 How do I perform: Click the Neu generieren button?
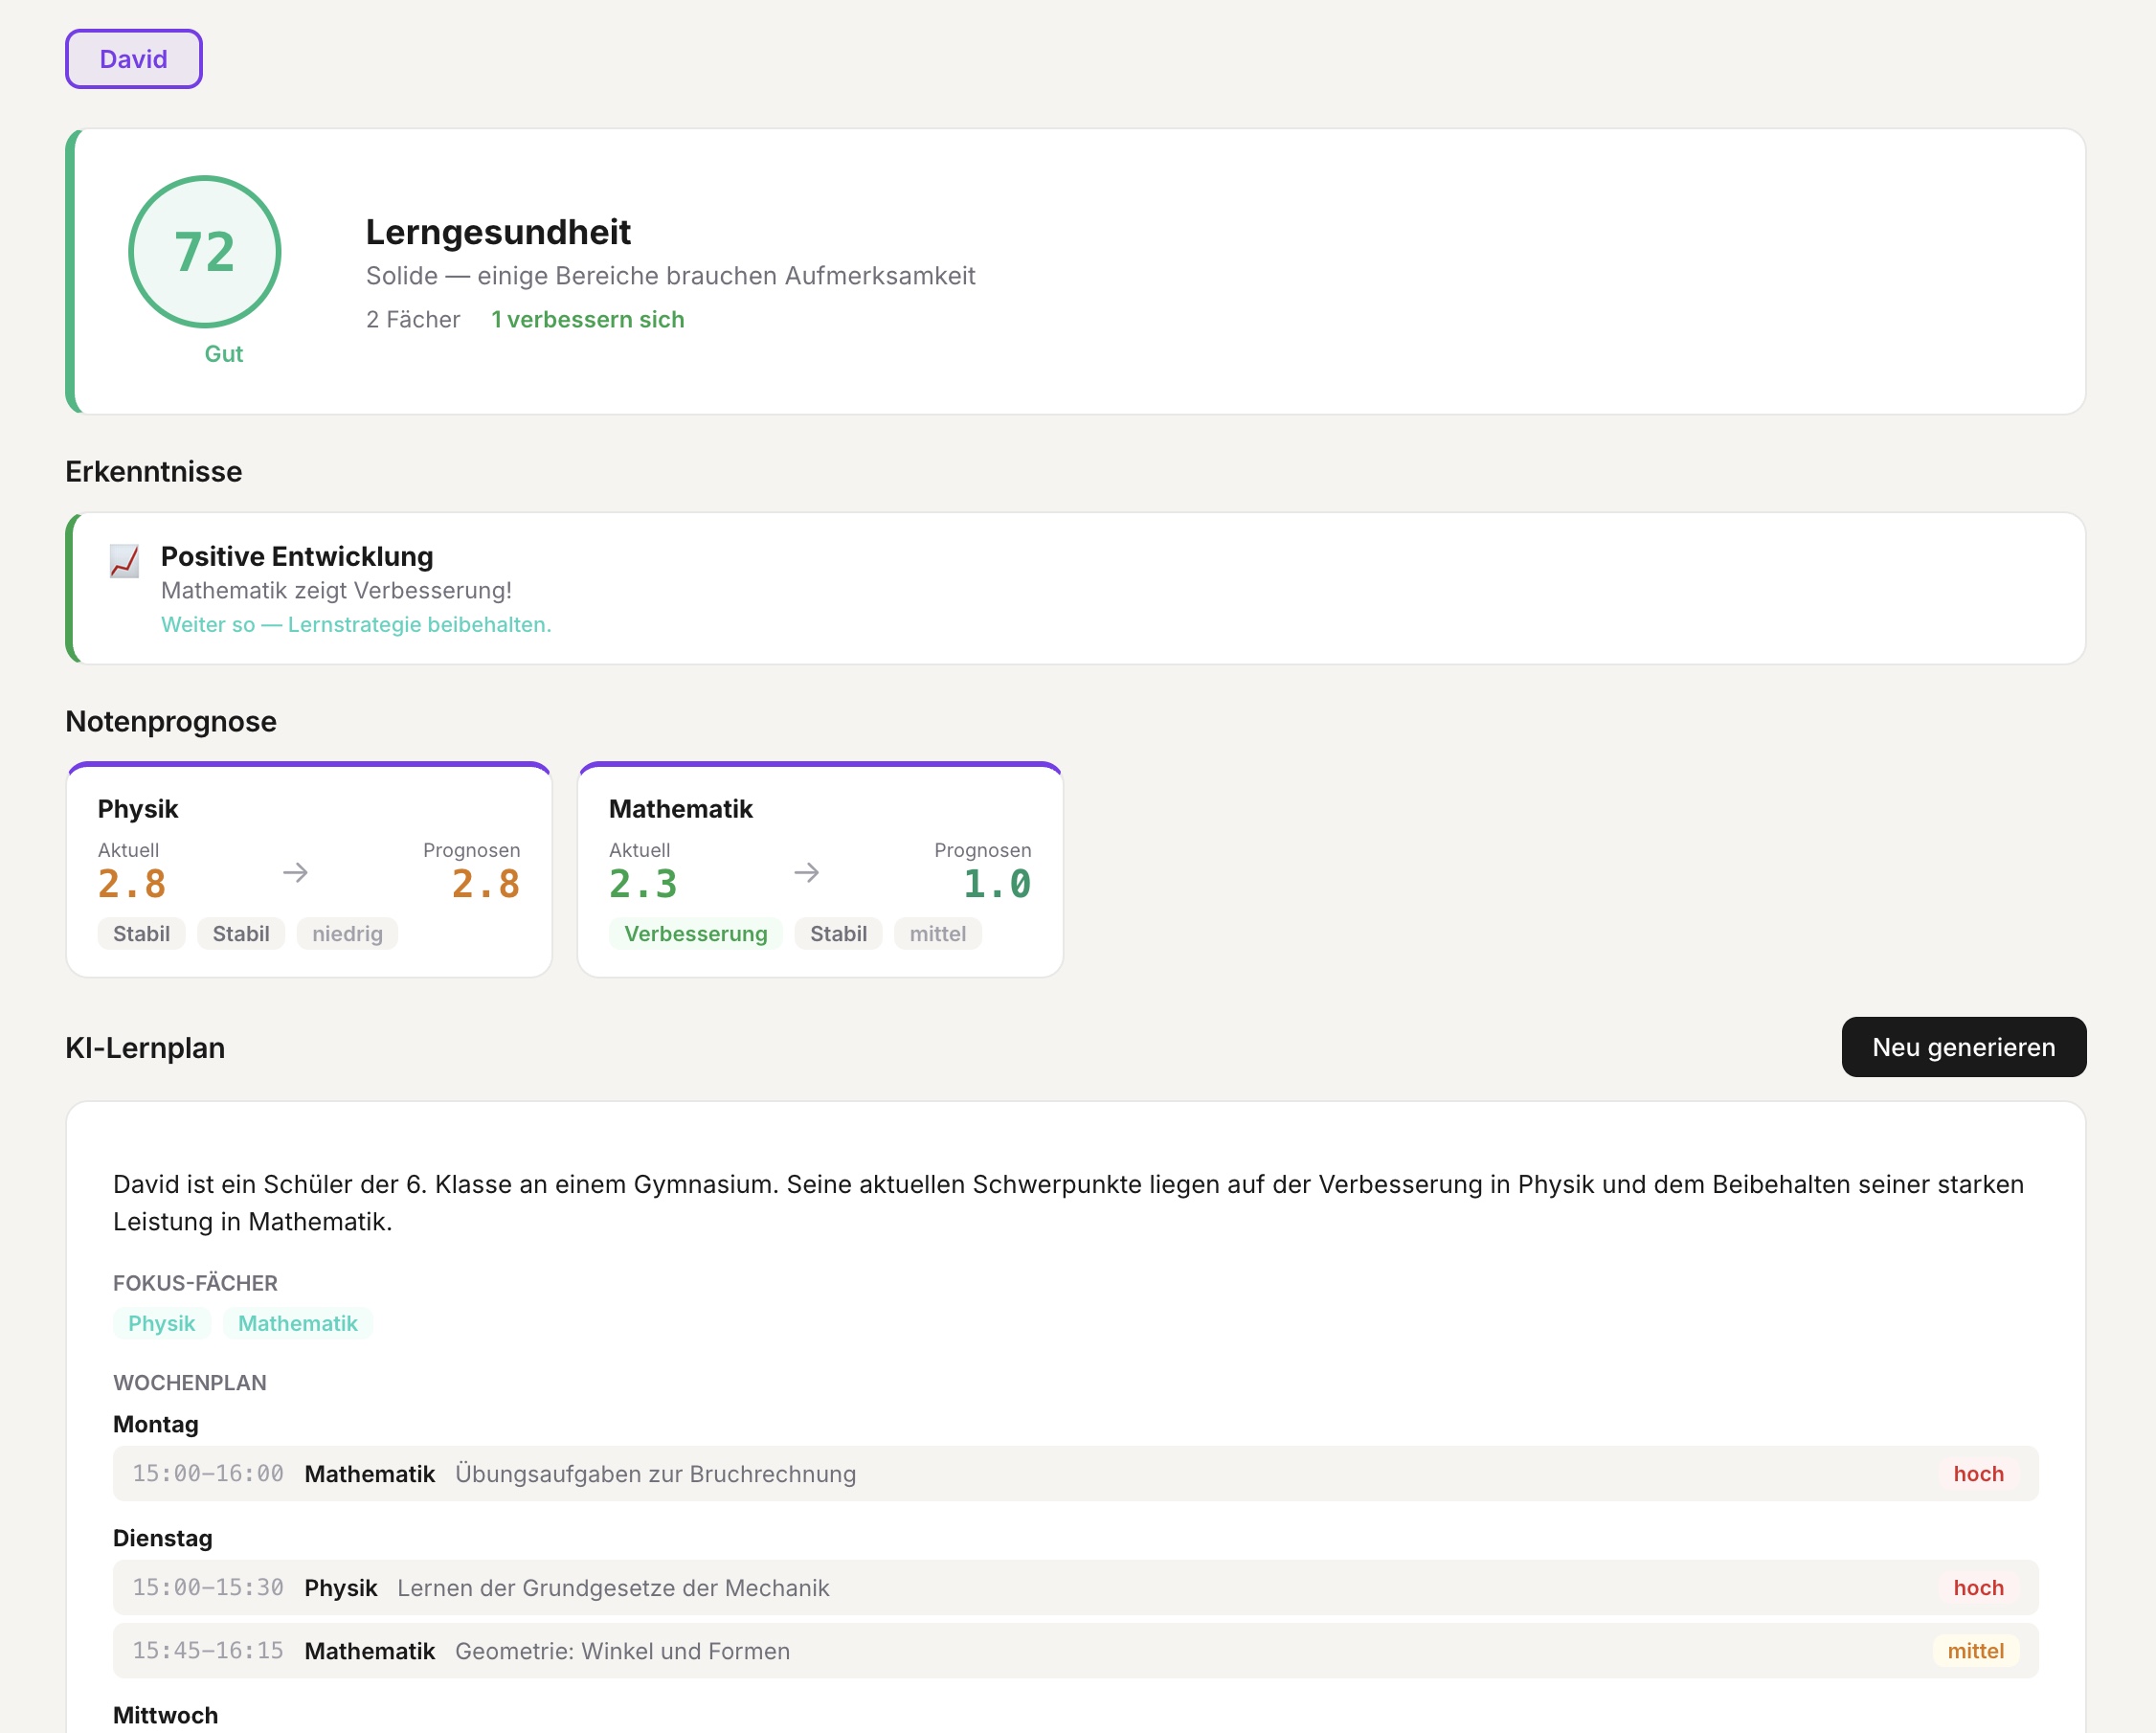pyautogui.click(x=1962, y=1047)
